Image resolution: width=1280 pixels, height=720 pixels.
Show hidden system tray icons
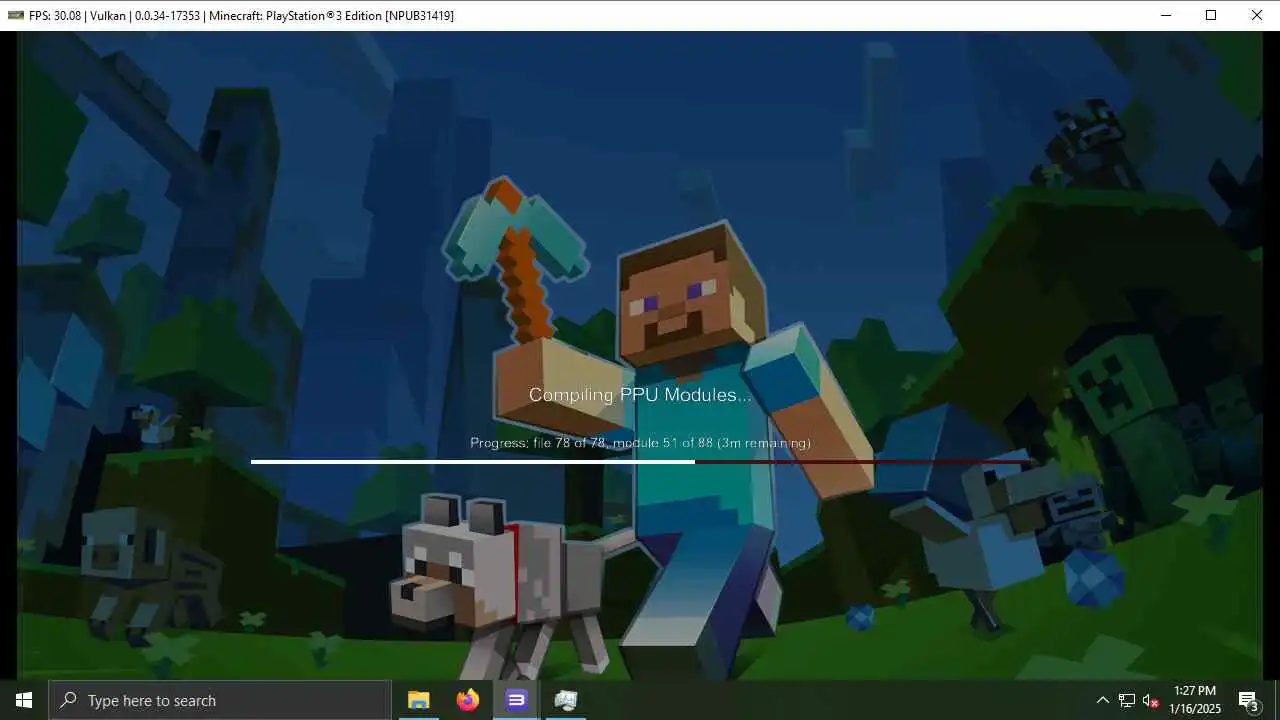(1102, 700)
